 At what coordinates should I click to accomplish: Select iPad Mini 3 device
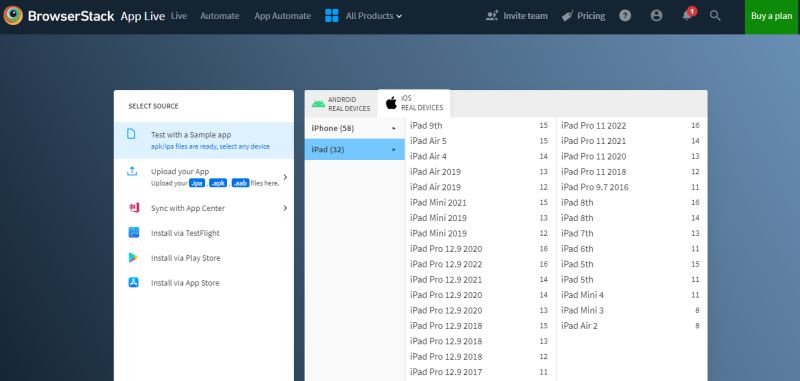[x=631, y=310]
